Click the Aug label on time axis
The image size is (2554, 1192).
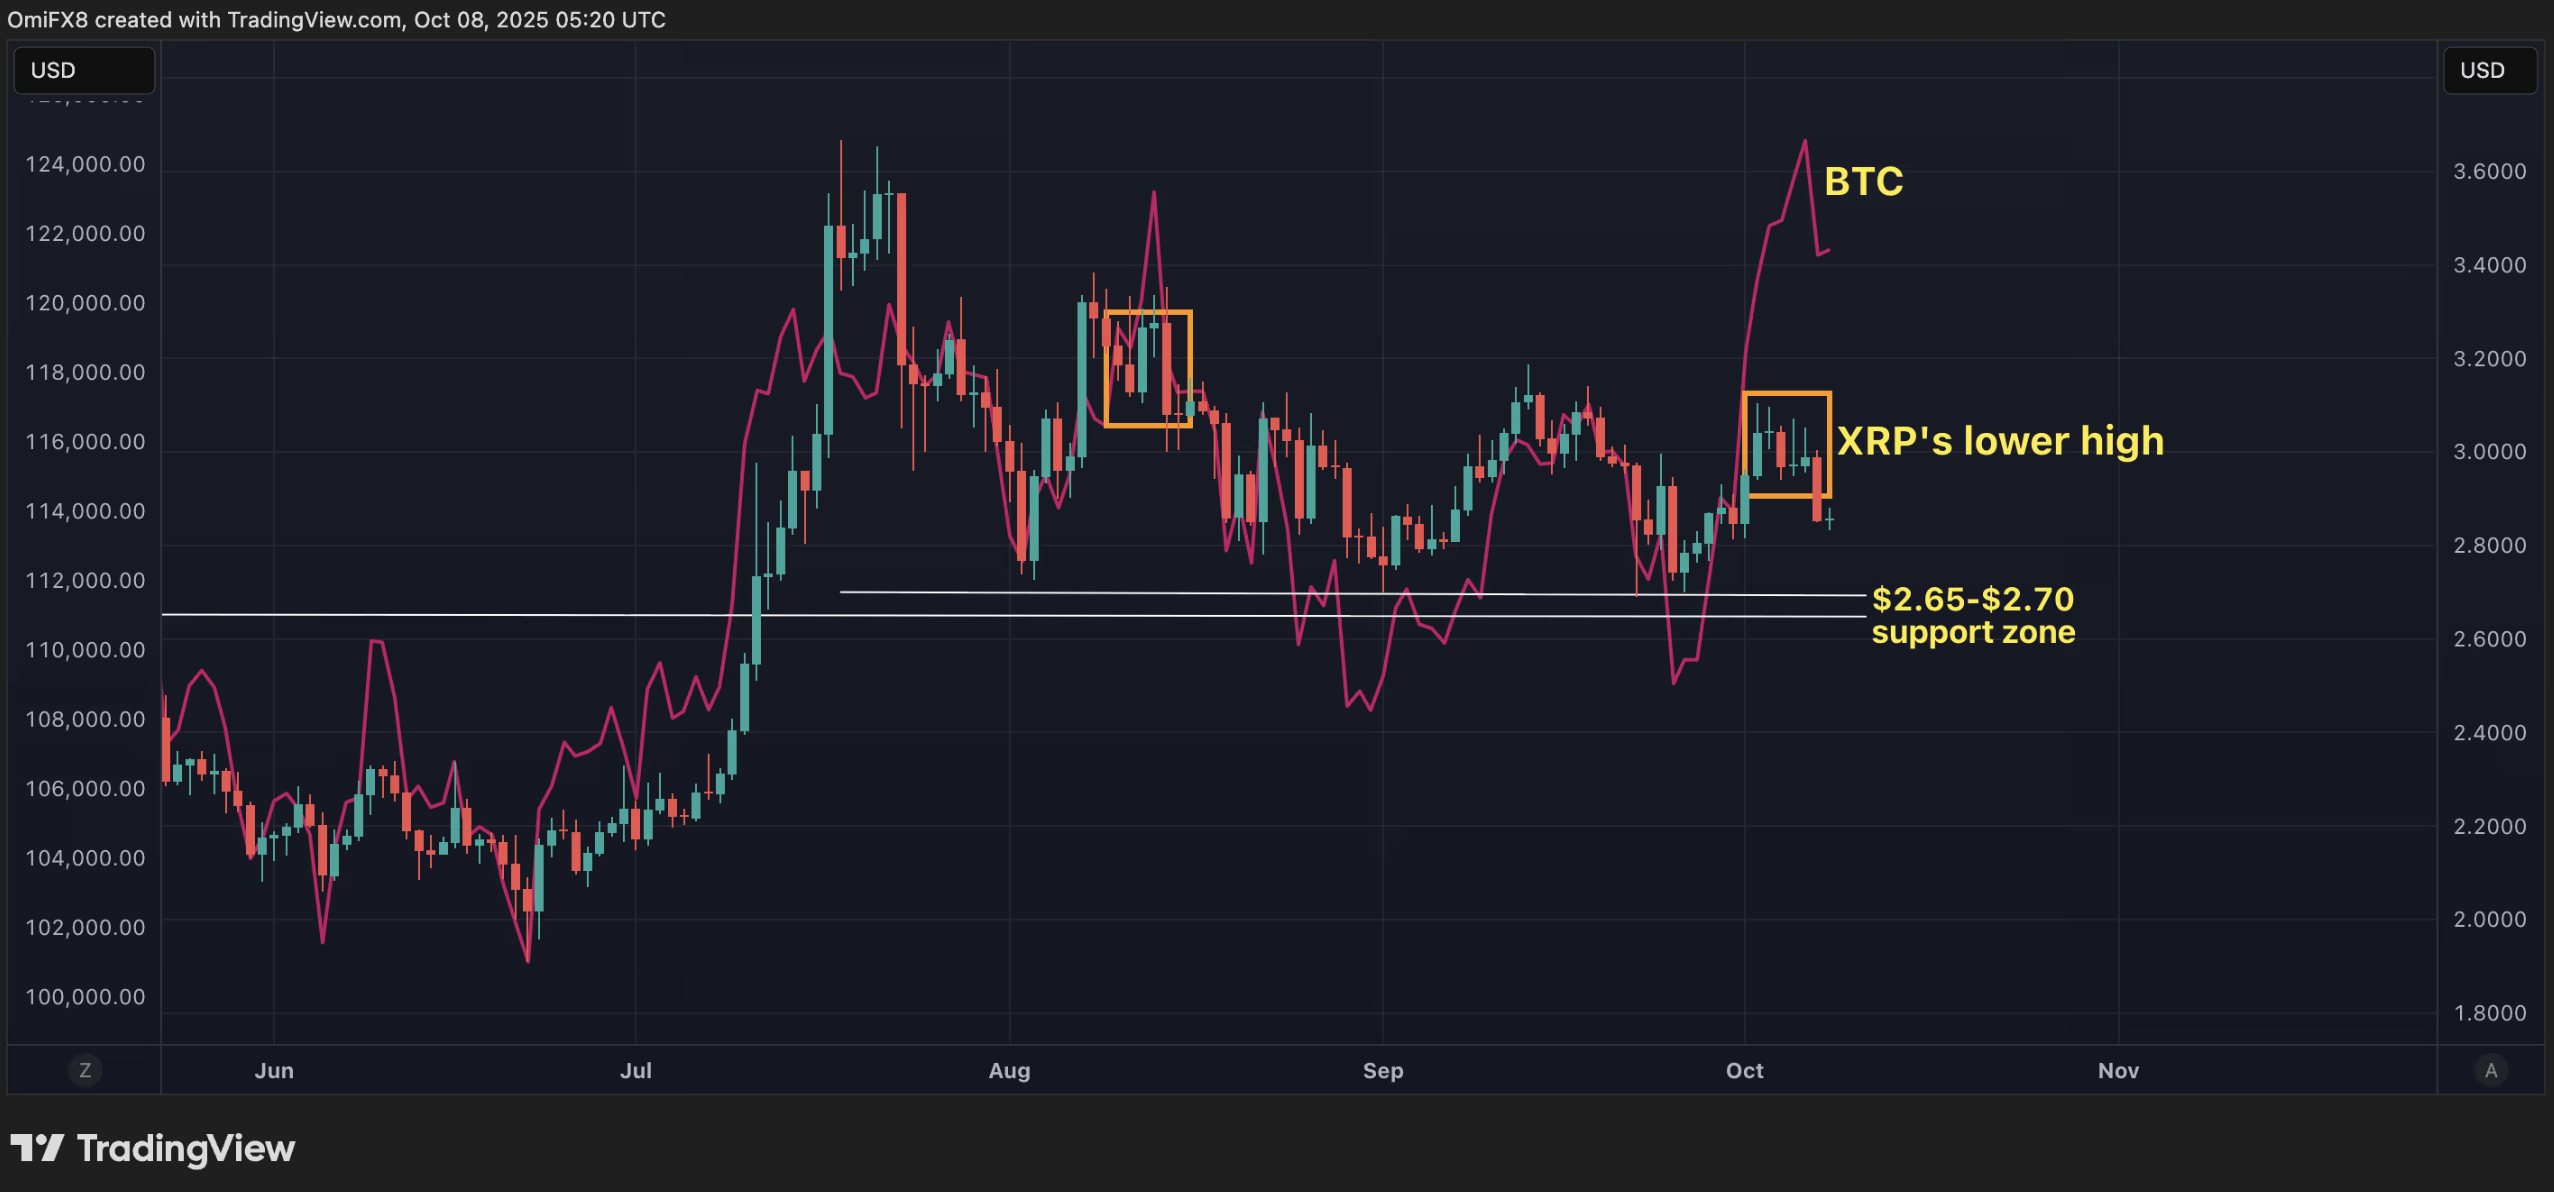coord(1009,1070)
